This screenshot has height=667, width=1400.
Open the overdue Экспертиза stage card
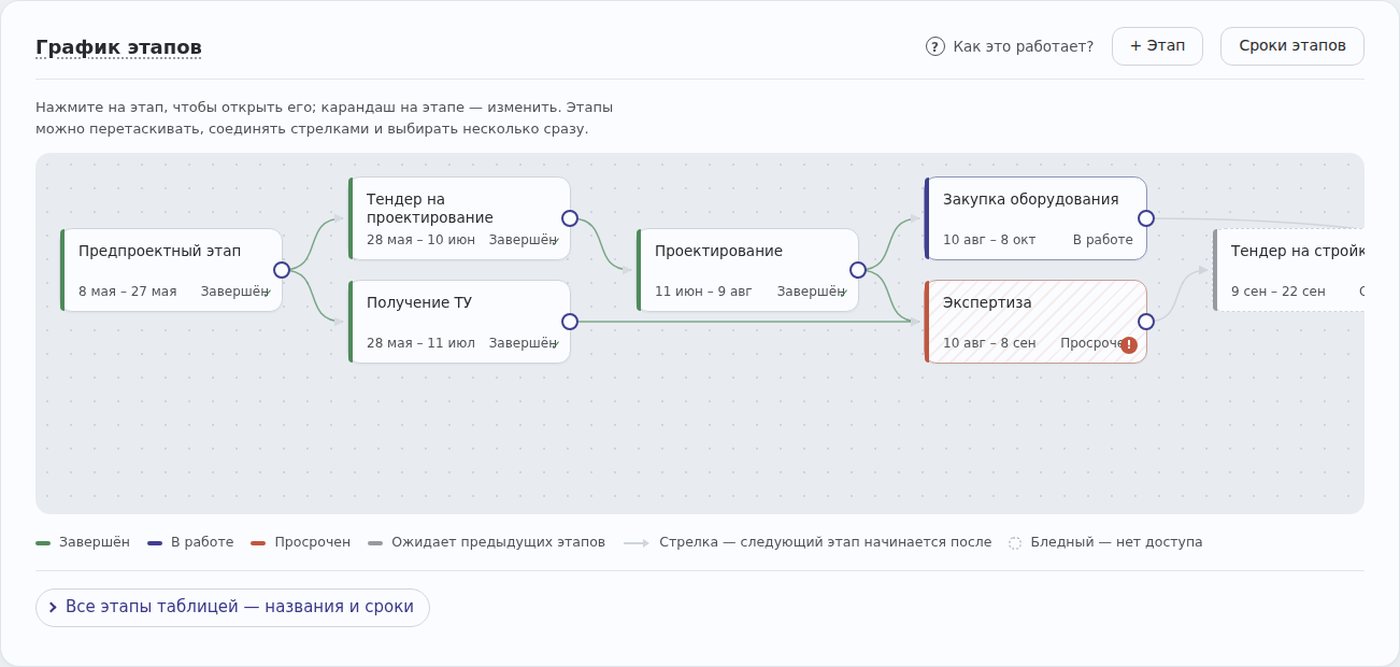point(1035,322)
